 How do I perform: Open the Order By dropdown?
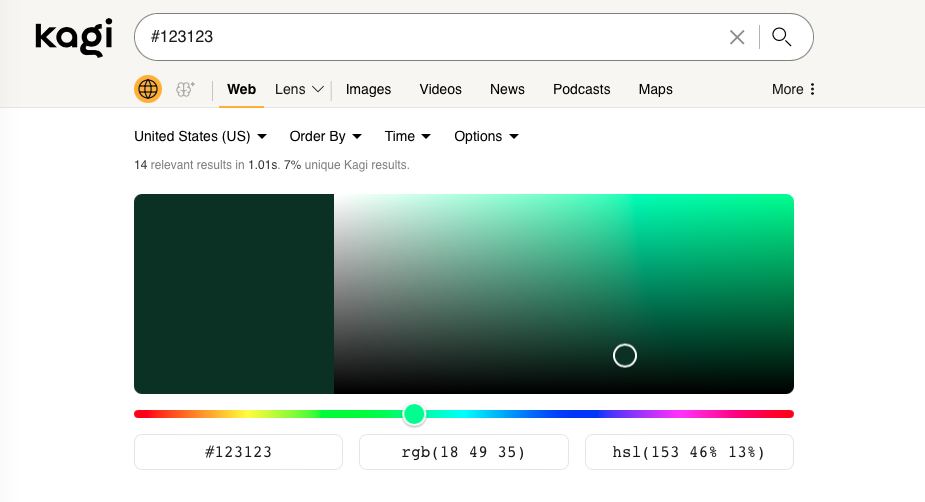pos(325,136)
